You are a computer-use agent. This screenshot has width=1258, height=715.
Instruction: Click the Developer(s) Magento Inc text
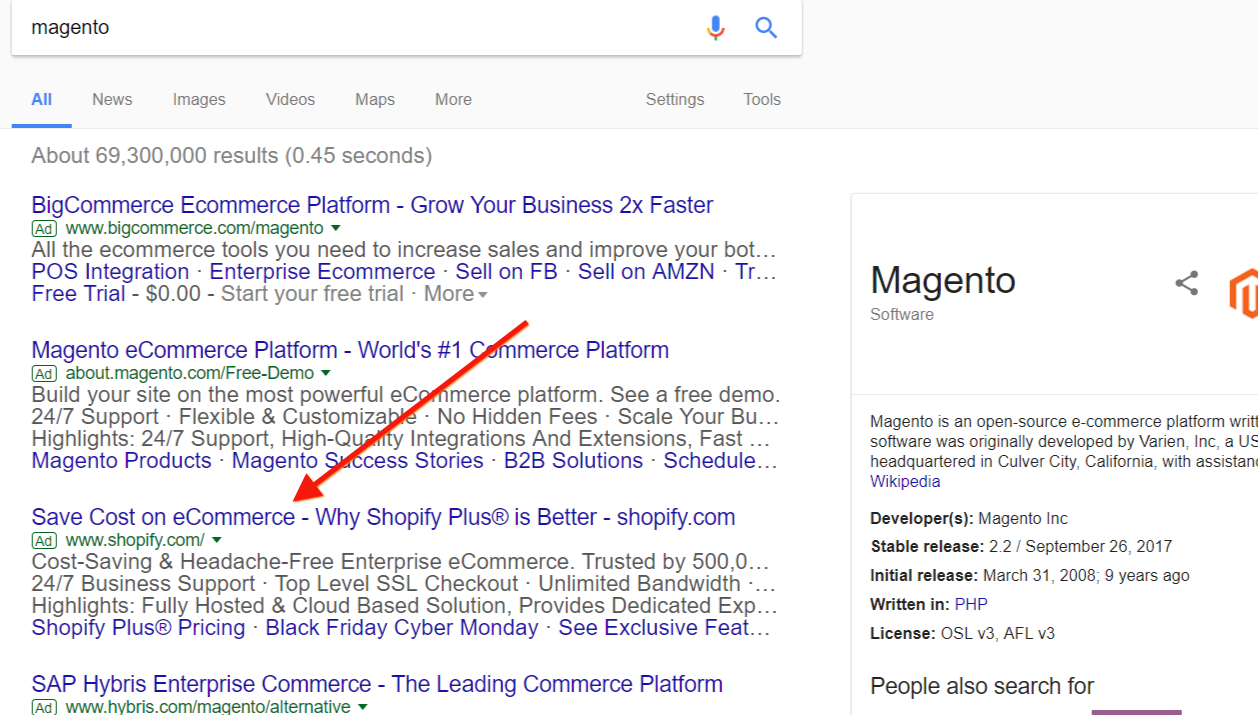click(x=969, y=518)
